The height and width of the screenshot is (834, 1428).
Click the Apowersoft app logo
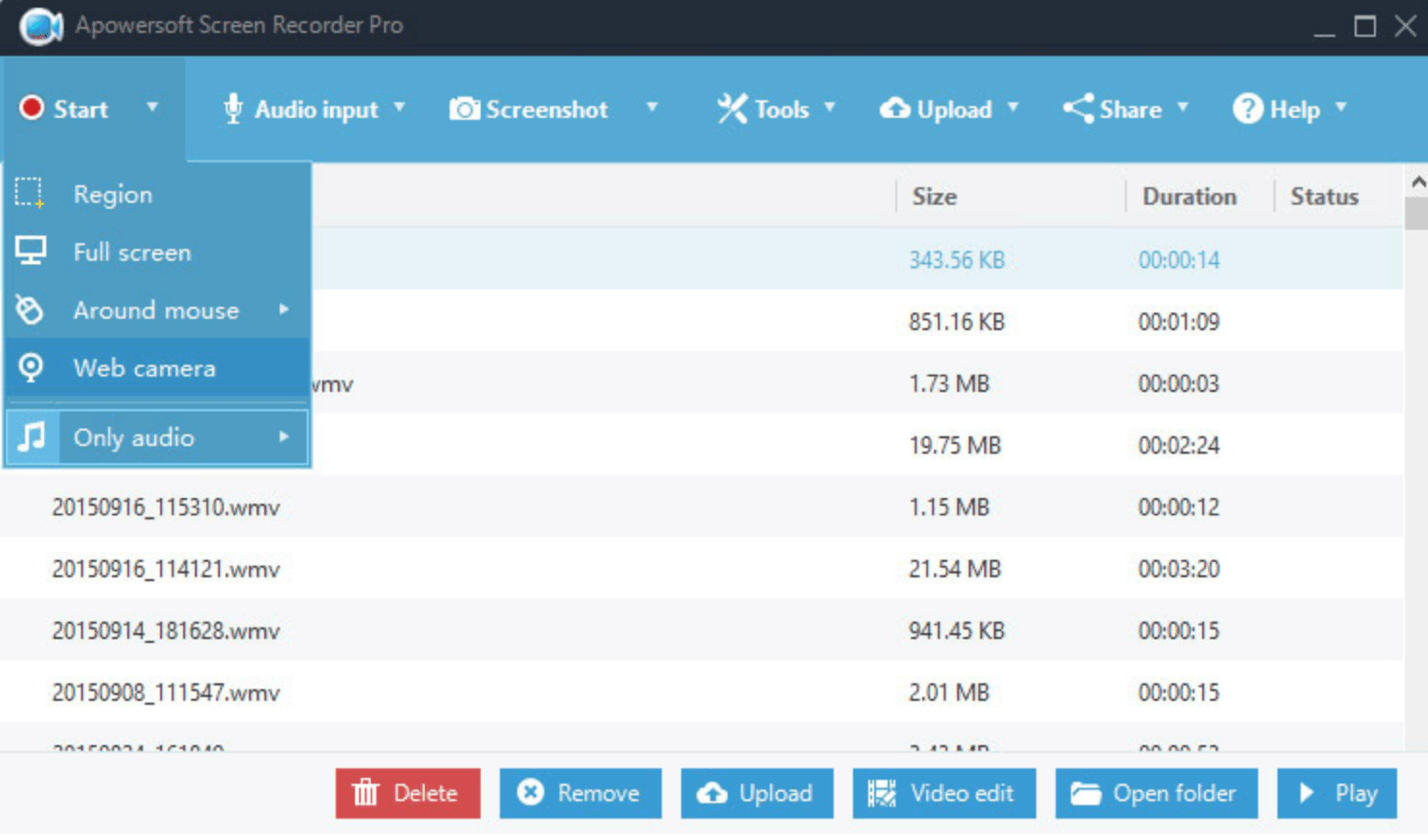pyautogui.click(x=41, y=27)
